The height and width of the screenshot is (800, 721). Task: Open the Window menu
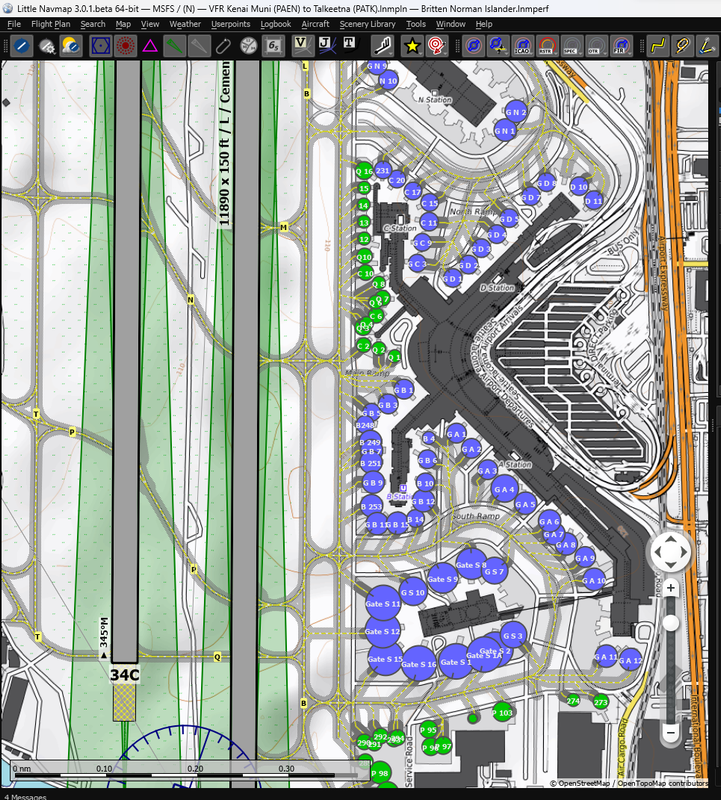(x=451, y=24)
